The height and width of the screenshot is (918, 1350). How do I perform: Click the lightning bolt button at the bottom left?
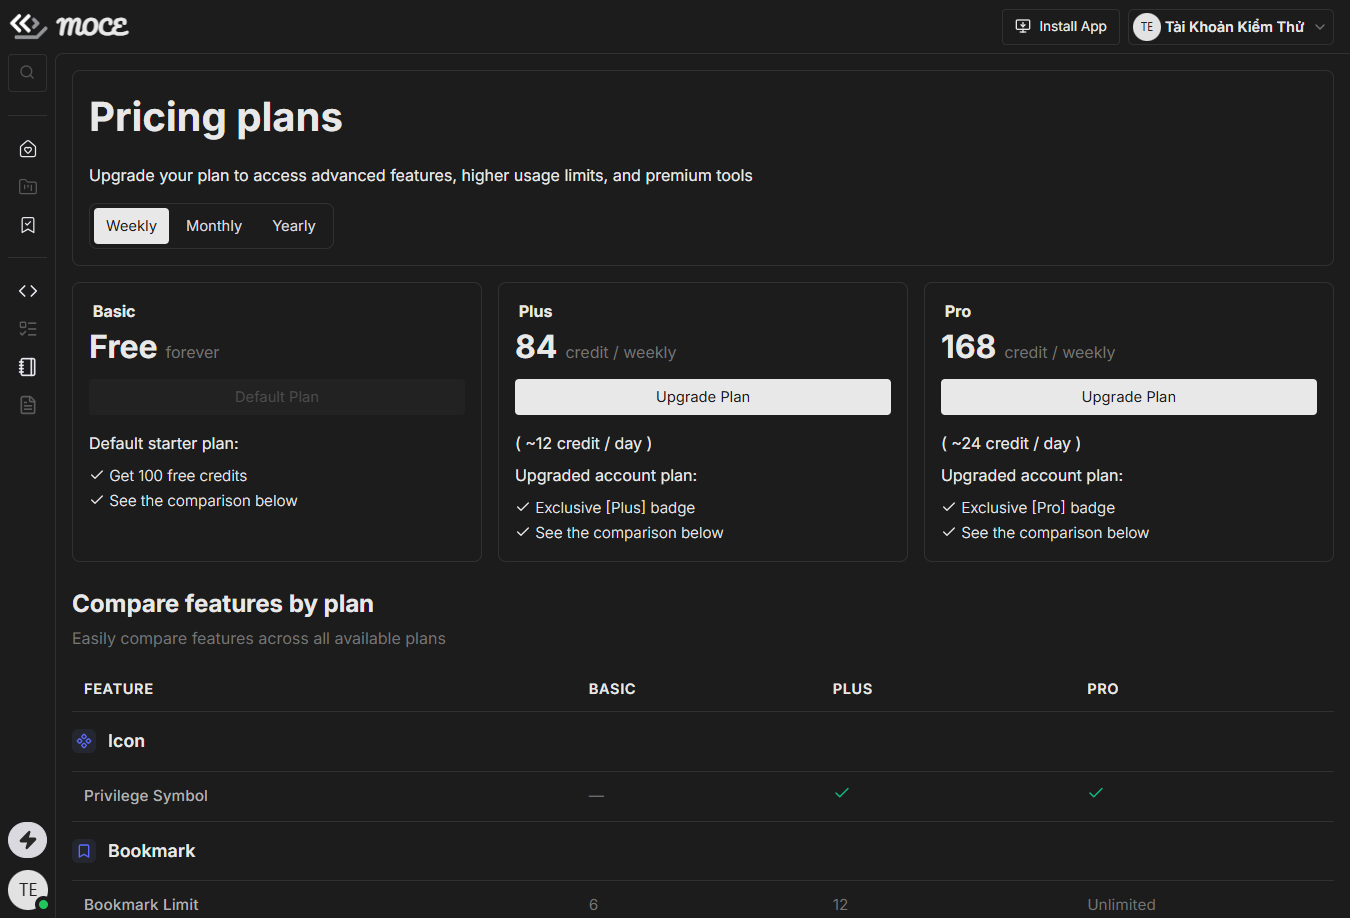pos(28,840)
